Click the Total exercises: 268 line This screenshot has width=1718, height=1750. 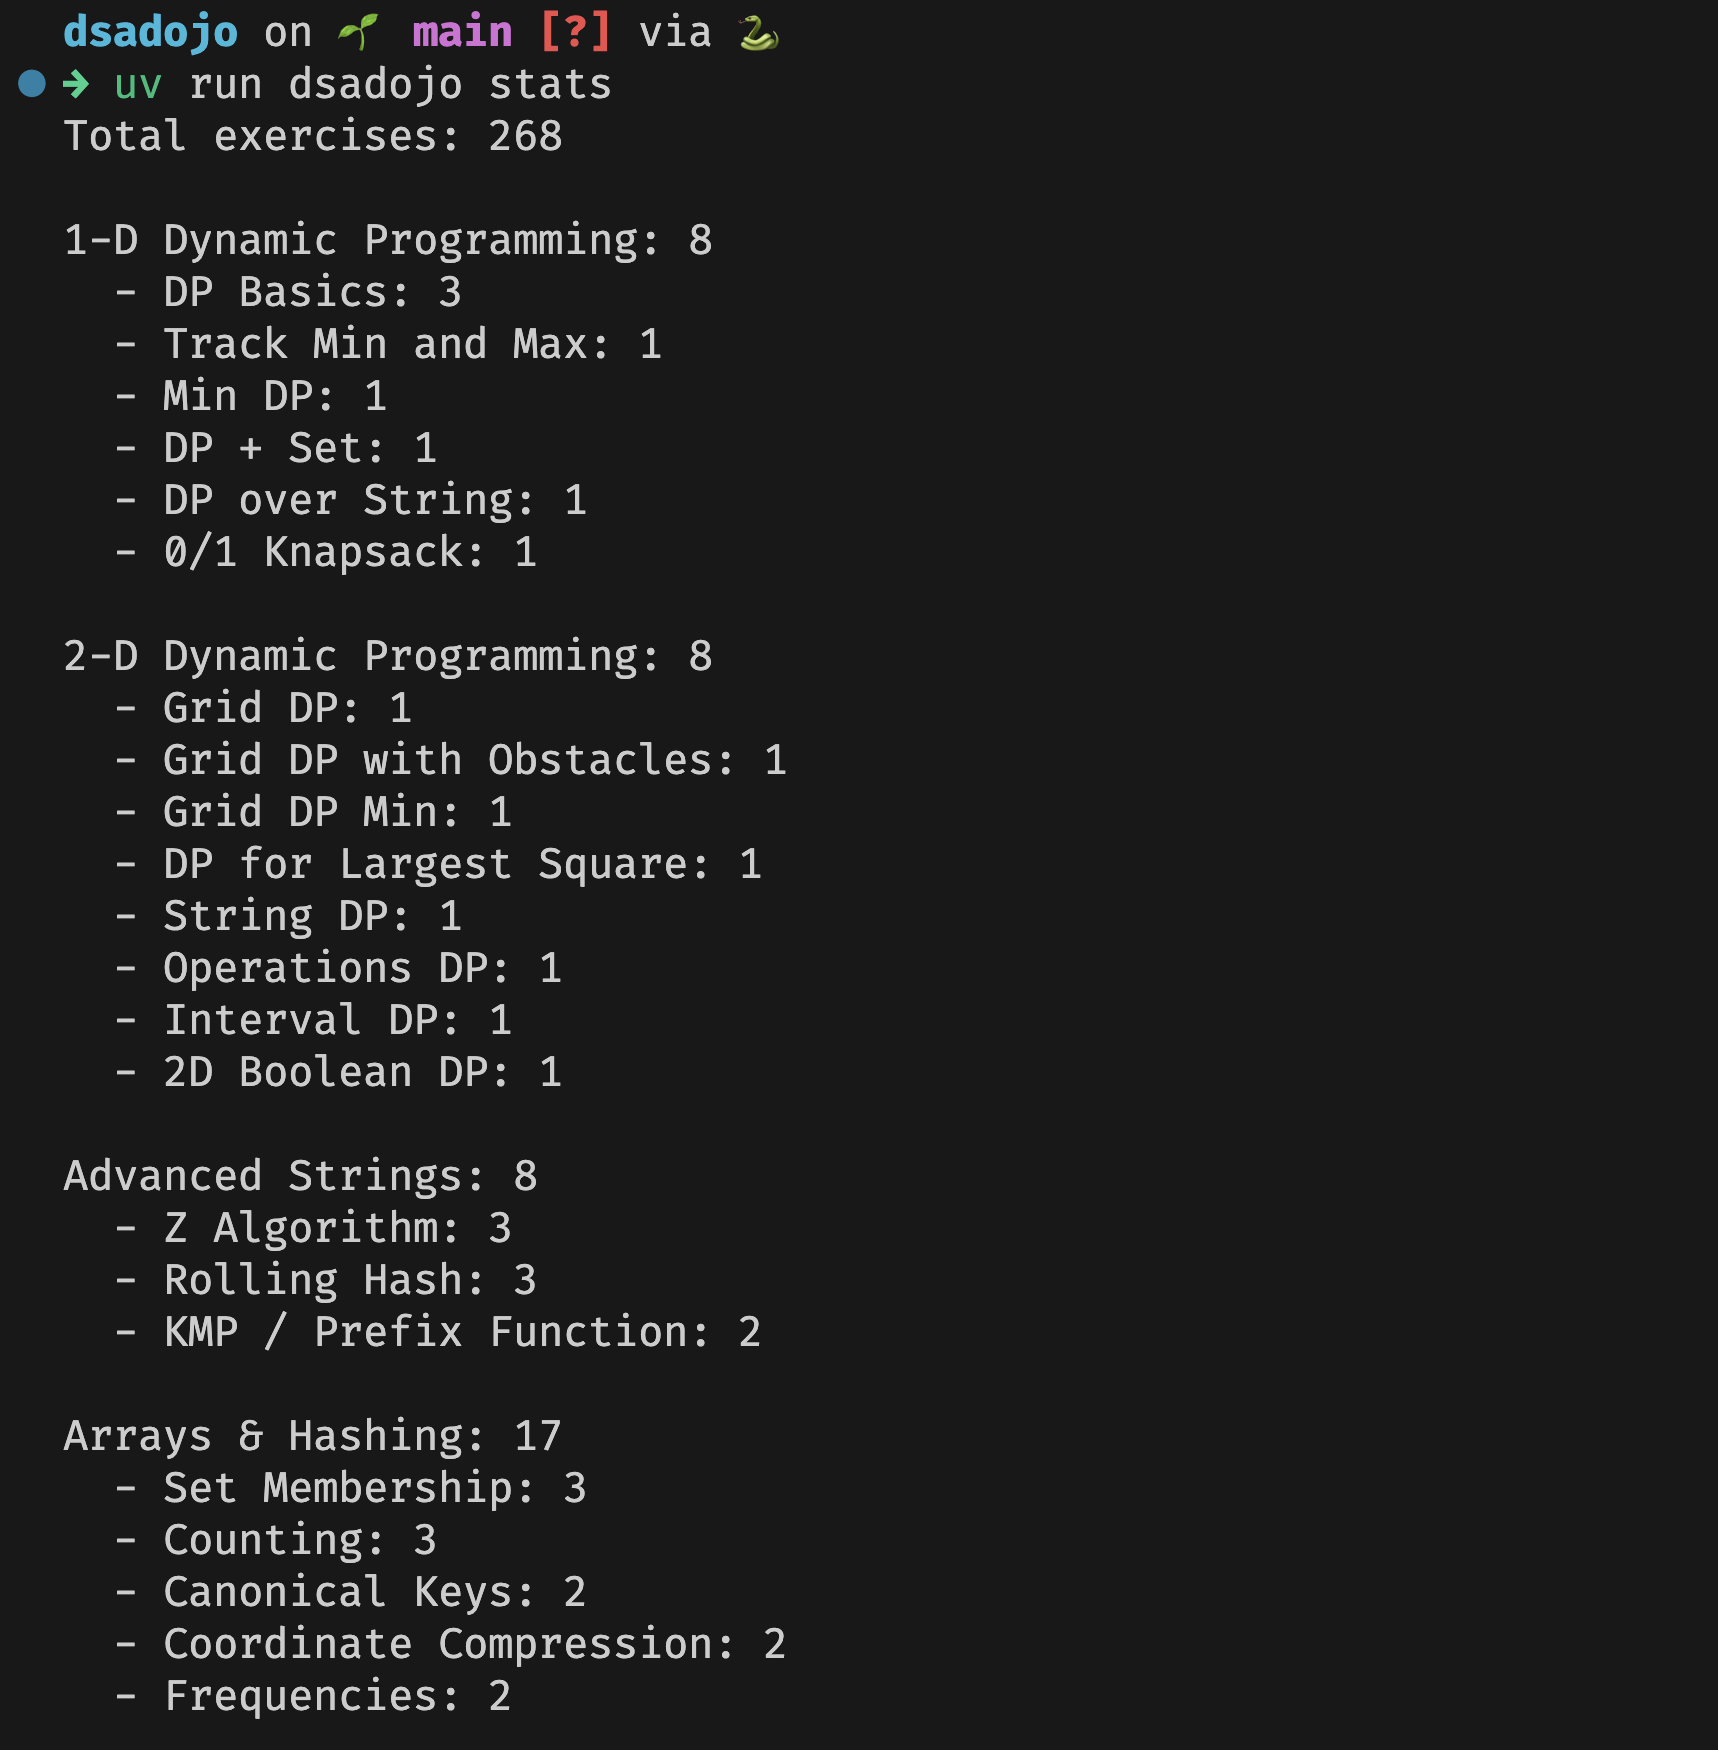(313, 136)
